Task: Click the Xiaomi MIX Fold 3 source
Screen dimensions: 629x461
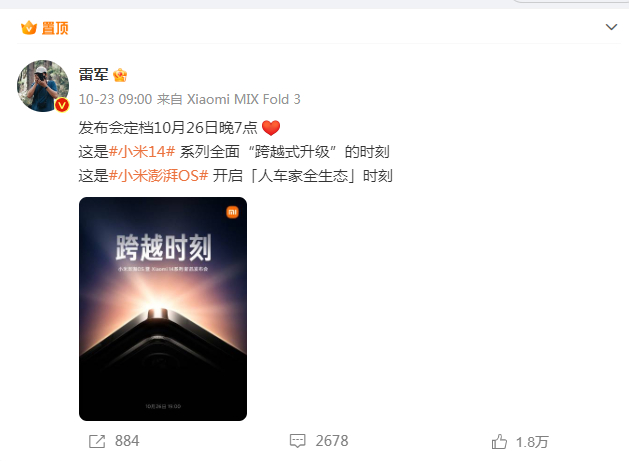Action: [x=243, y=99]
